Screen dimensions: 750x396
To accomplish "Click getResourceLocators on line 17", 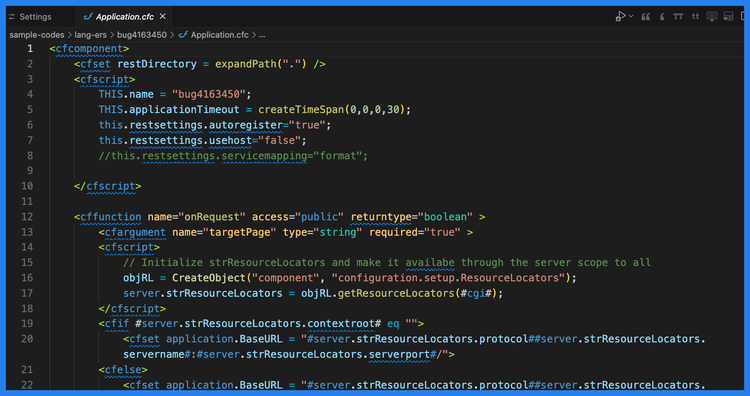I will click(396, 293).
